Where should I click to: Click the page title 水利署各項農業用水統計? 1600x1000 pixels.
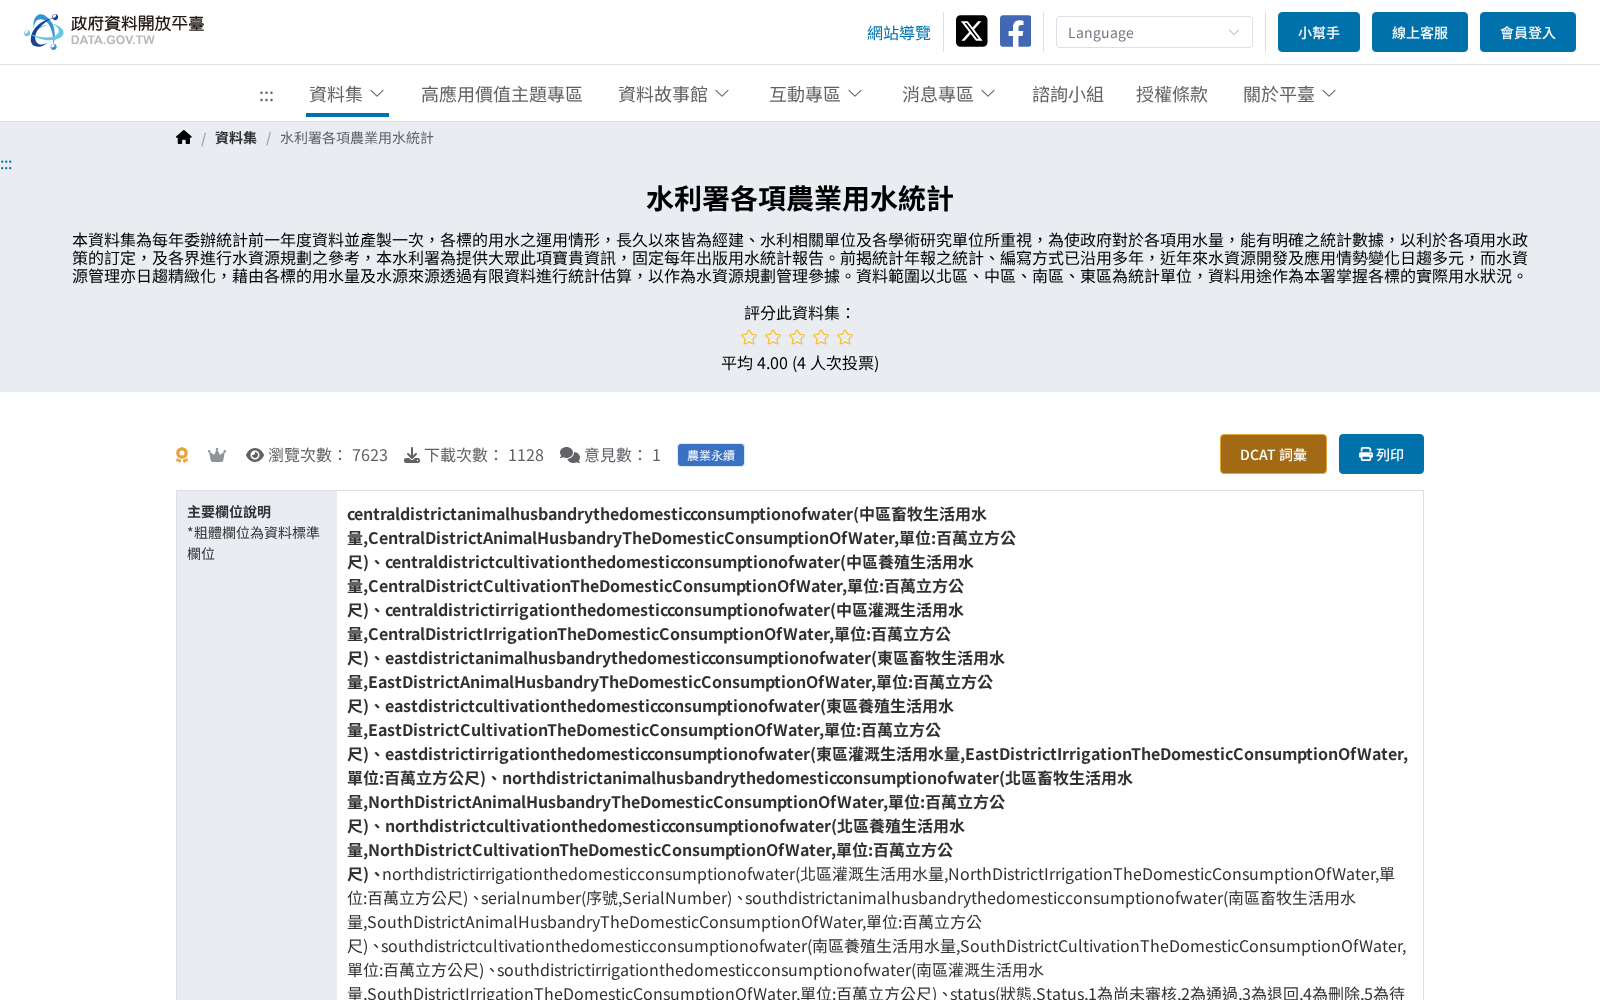(800, 199)
